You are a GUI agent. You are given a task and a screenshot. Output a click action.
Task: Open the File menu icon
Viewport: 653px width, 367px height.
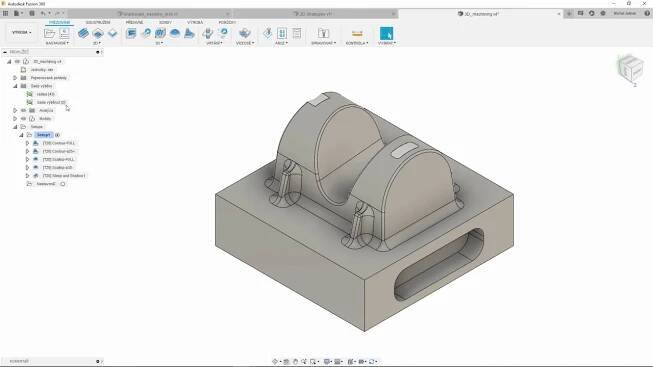pyautogui.click(x=17, y=13)
